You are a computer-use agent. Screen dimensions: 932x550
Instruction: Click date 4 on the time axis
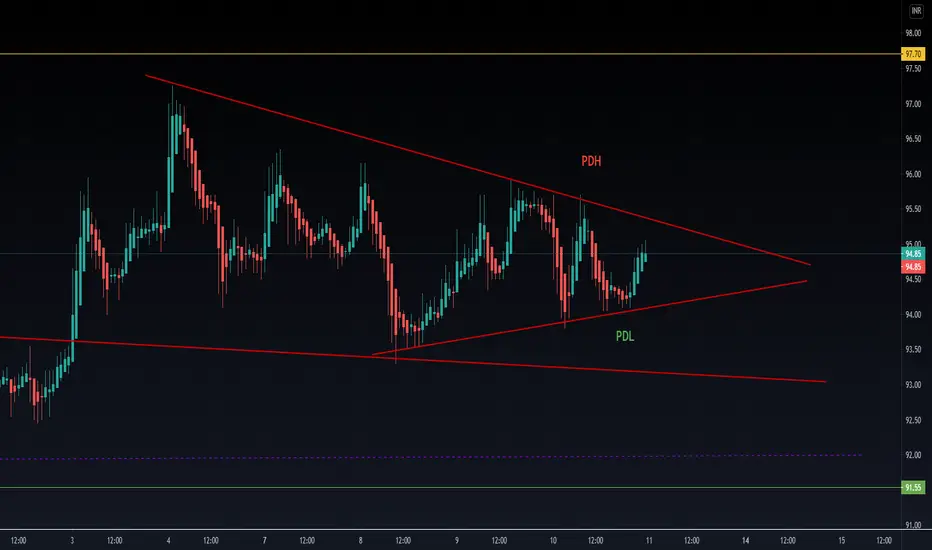click(168, 540)
